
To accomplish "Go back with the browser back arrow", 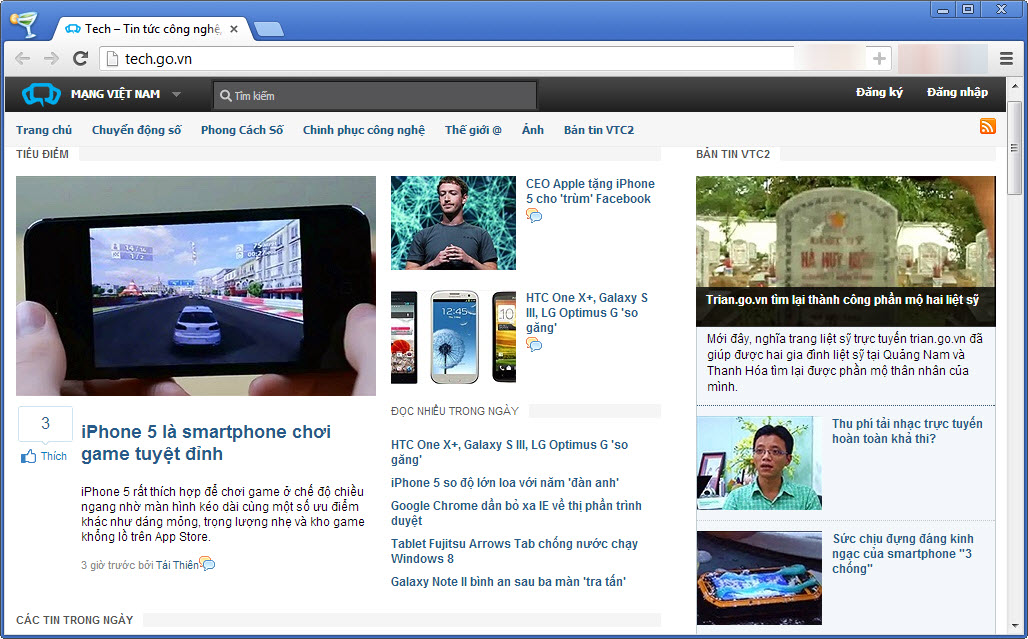I will click(22, 59).
